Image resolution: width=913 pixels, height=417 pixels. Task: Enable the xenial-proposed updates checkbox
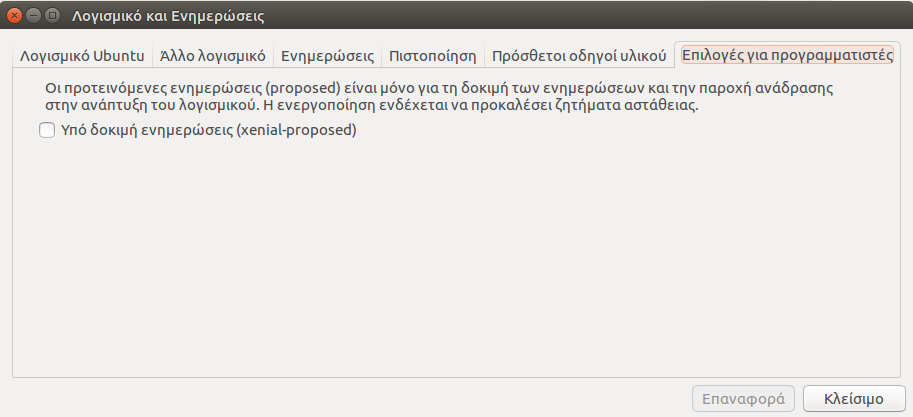click(x=46, y=130)
